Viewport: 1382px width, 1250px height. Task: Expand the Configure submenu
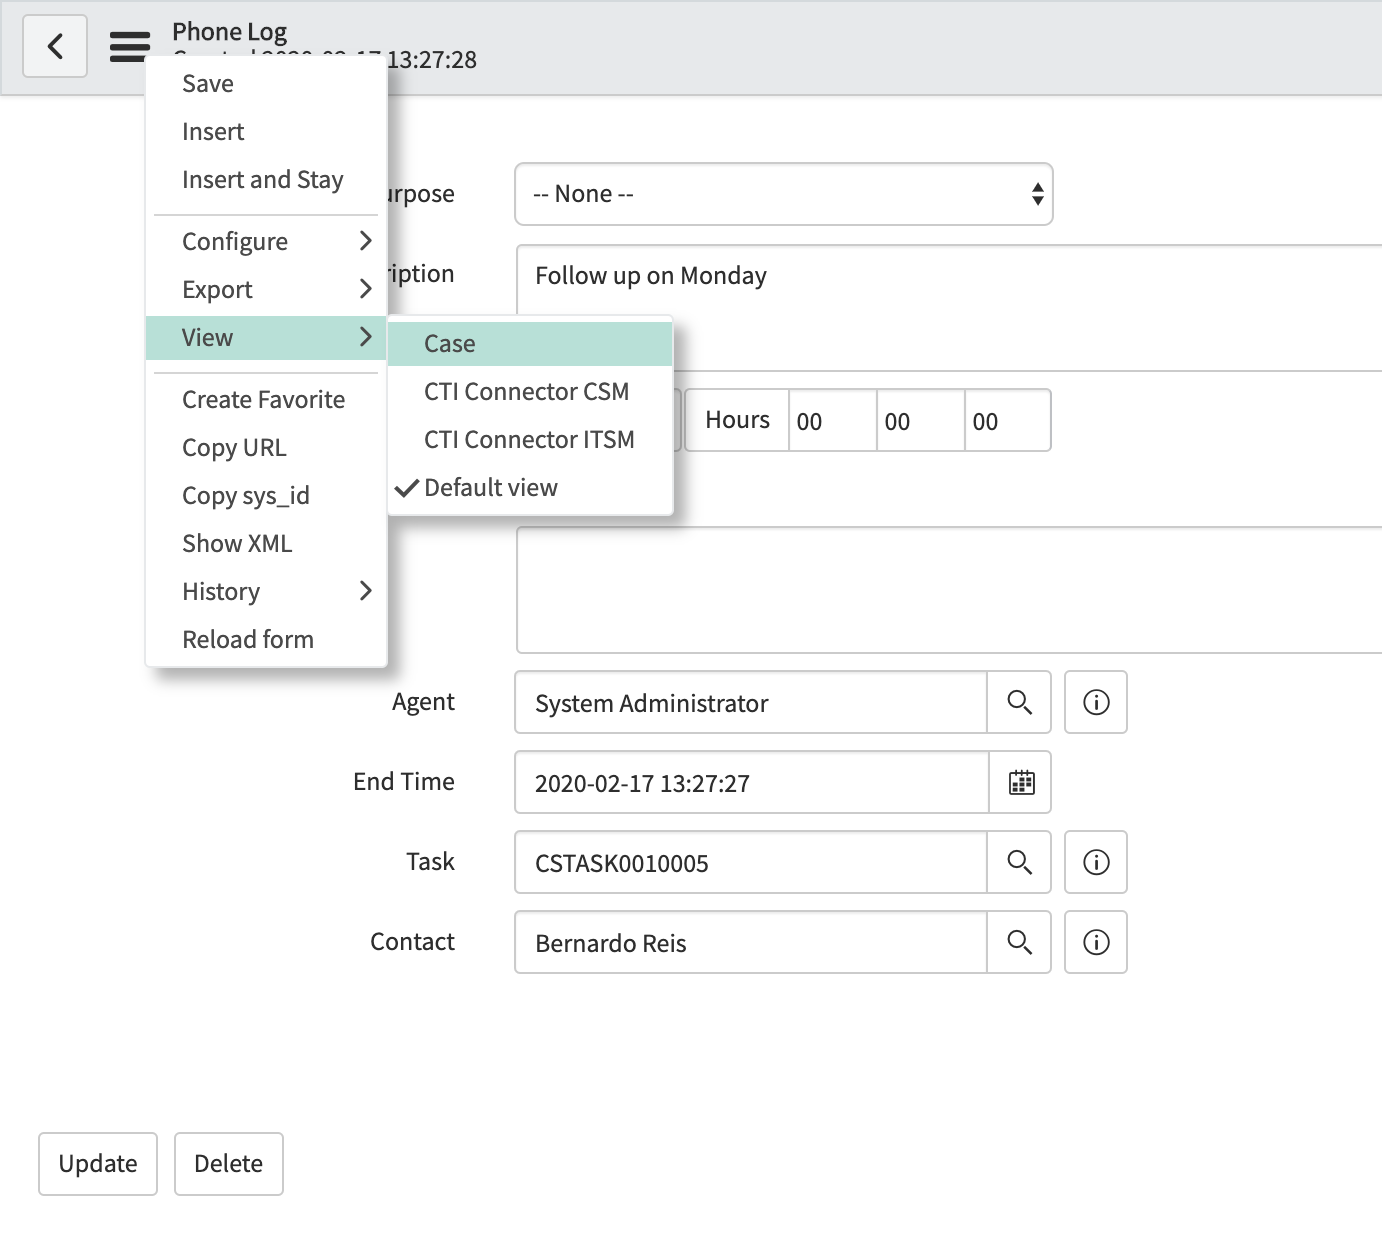click(234, 241)
